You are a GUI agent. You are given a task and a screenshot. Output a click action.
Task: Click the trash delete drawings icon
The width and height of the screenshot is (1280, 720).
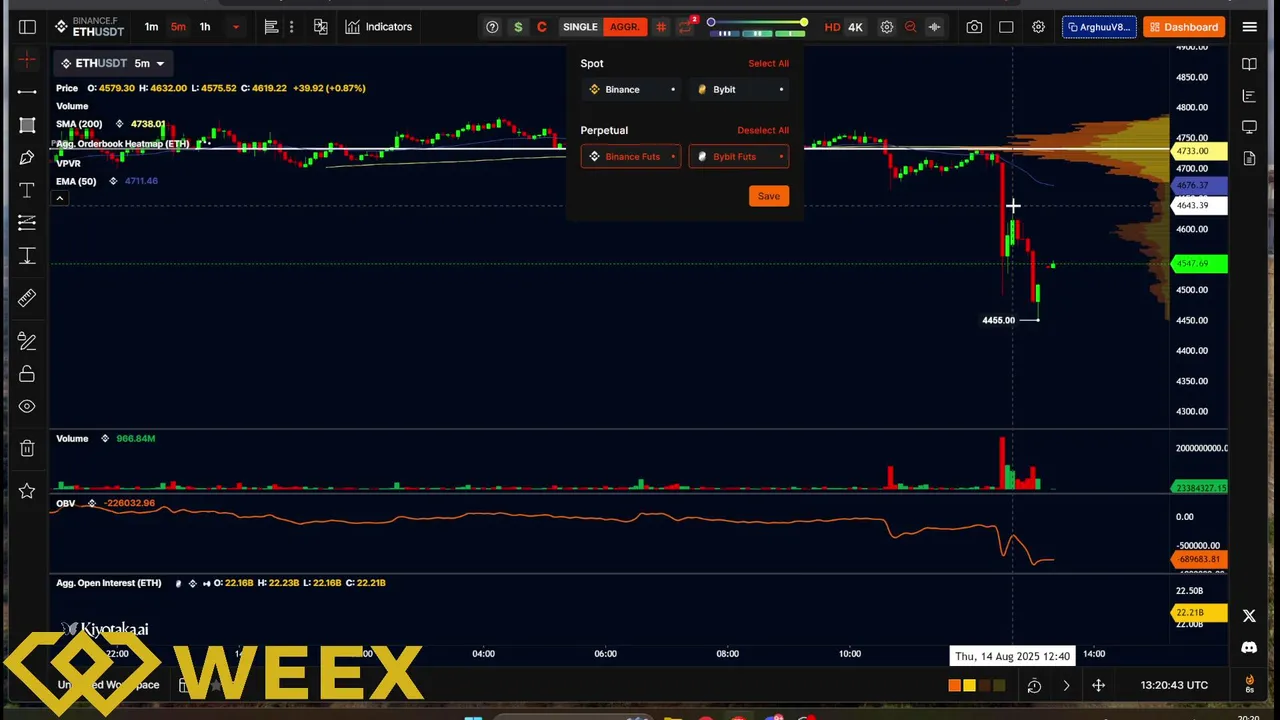pyautogui.click(x=27, y=449)
